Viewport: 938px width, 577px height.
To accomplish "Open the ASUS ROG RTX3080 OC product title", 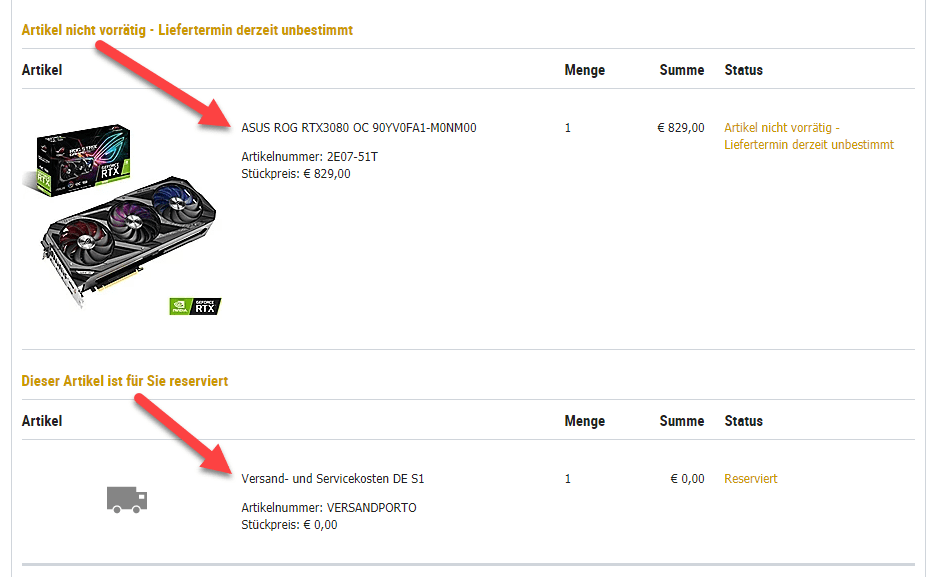I will [359, 128].
